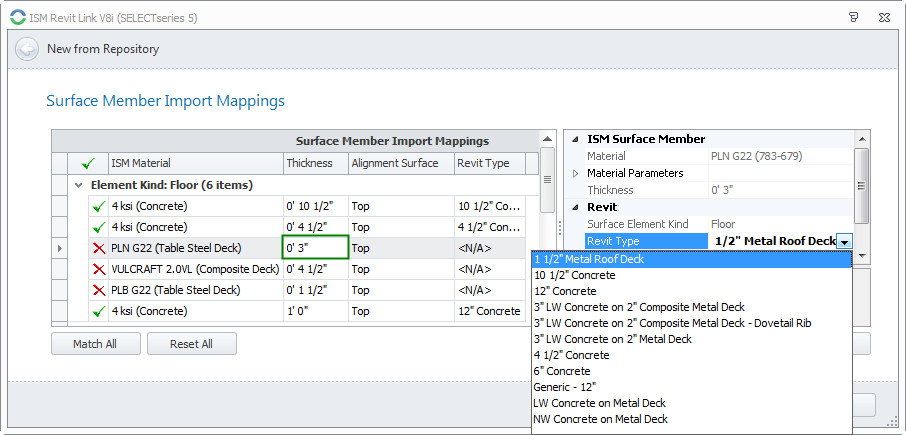Close the ISM Revit Link window
906x435 pixels.
pos(884,17)
